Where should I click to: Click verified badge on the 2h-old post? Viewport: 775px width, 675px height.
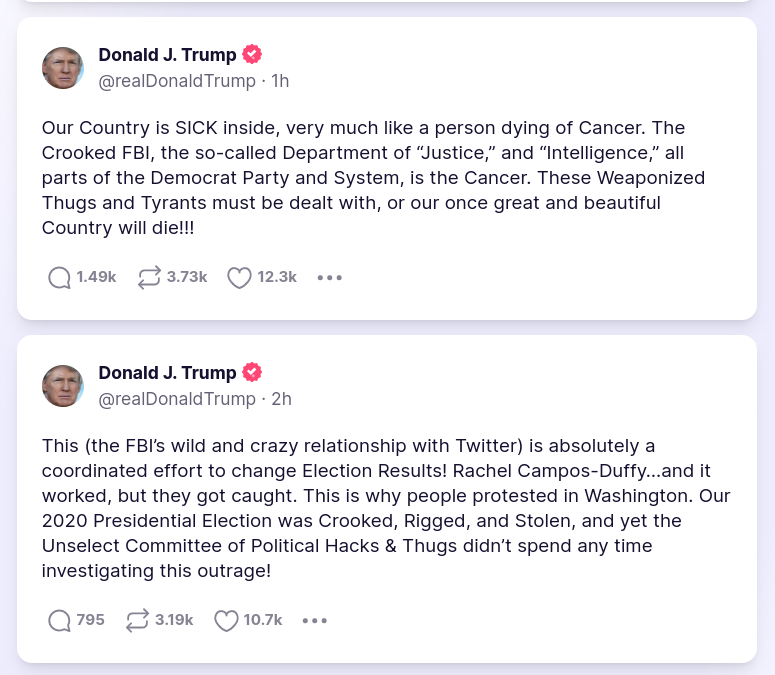[x=253, y=372]
